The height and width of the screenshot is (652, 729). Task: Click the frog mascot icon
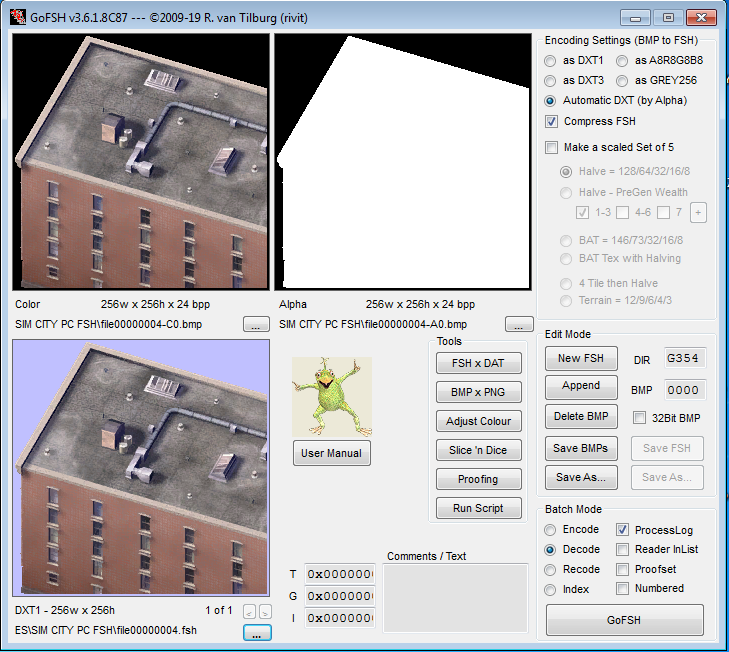331,396
